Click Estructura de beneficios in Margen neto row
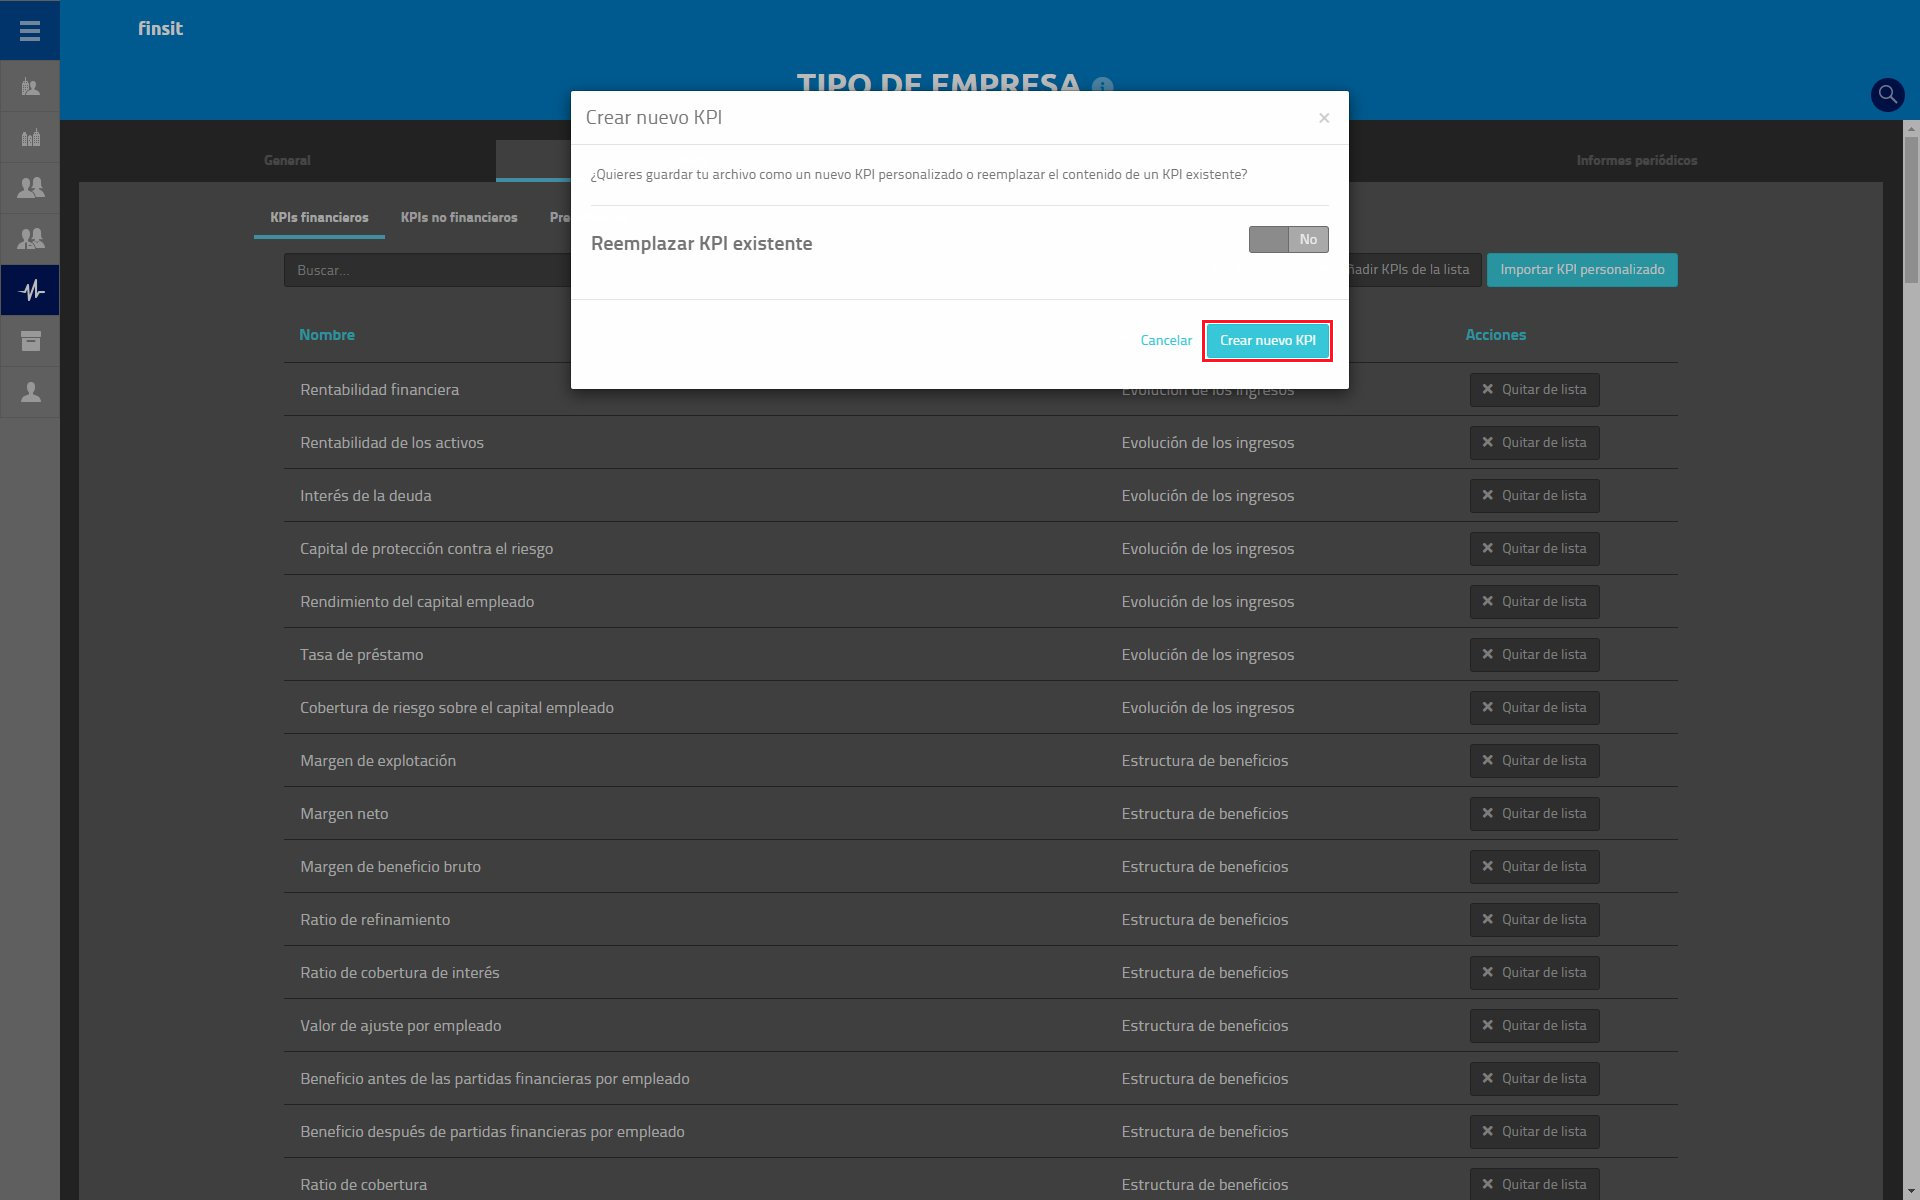Image resolution: width=1920 pixels, height=1200 pixels. [x=1205, y=814]
